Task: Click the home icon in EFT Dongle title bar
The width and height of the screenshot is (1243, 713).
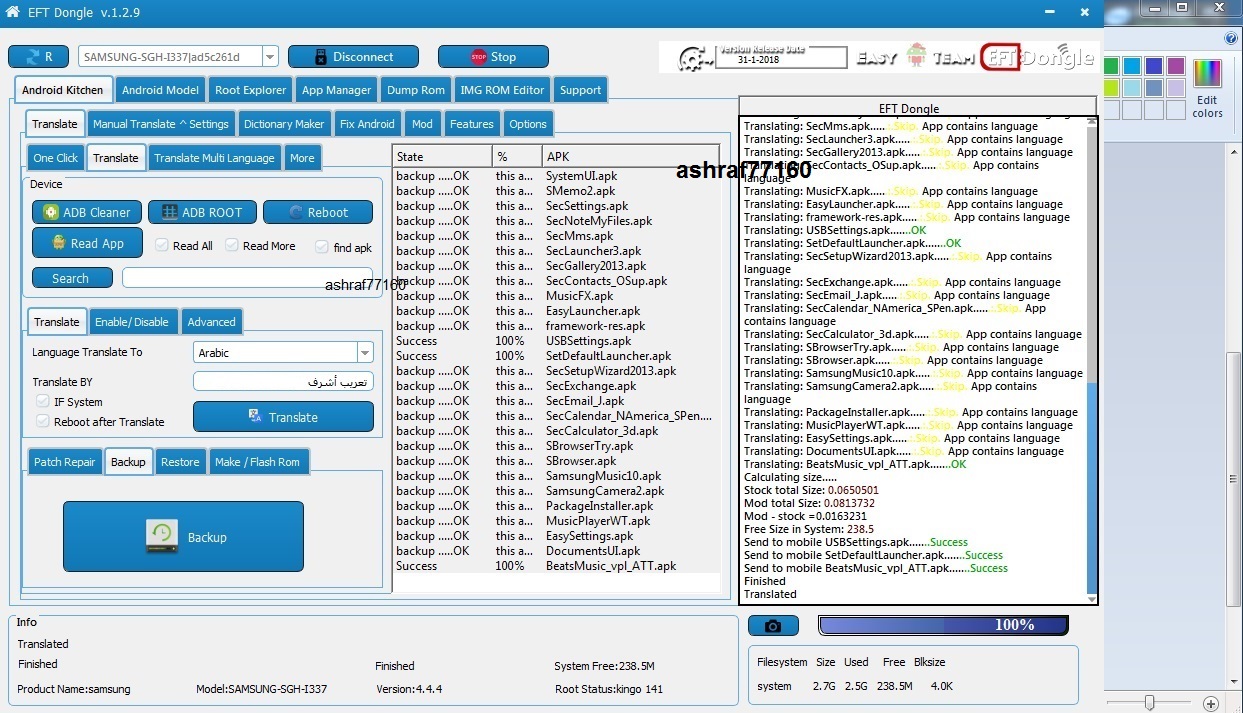Action: (13, 12)
